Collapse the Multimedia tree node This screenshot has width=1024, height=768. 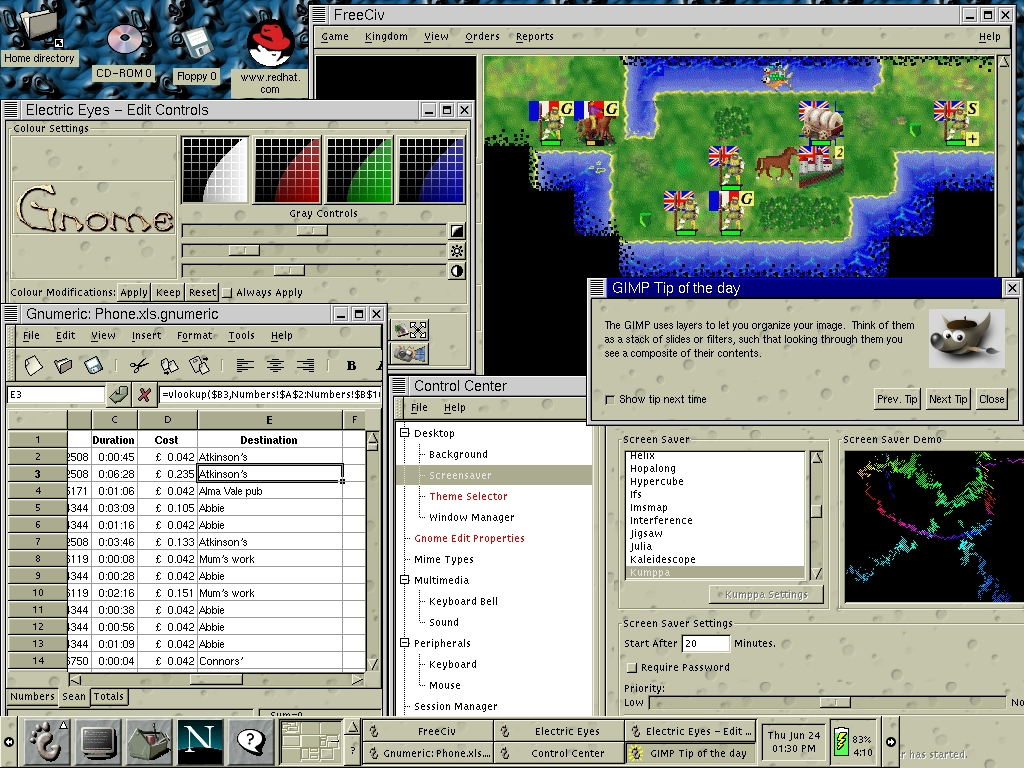tap(405, 581)
